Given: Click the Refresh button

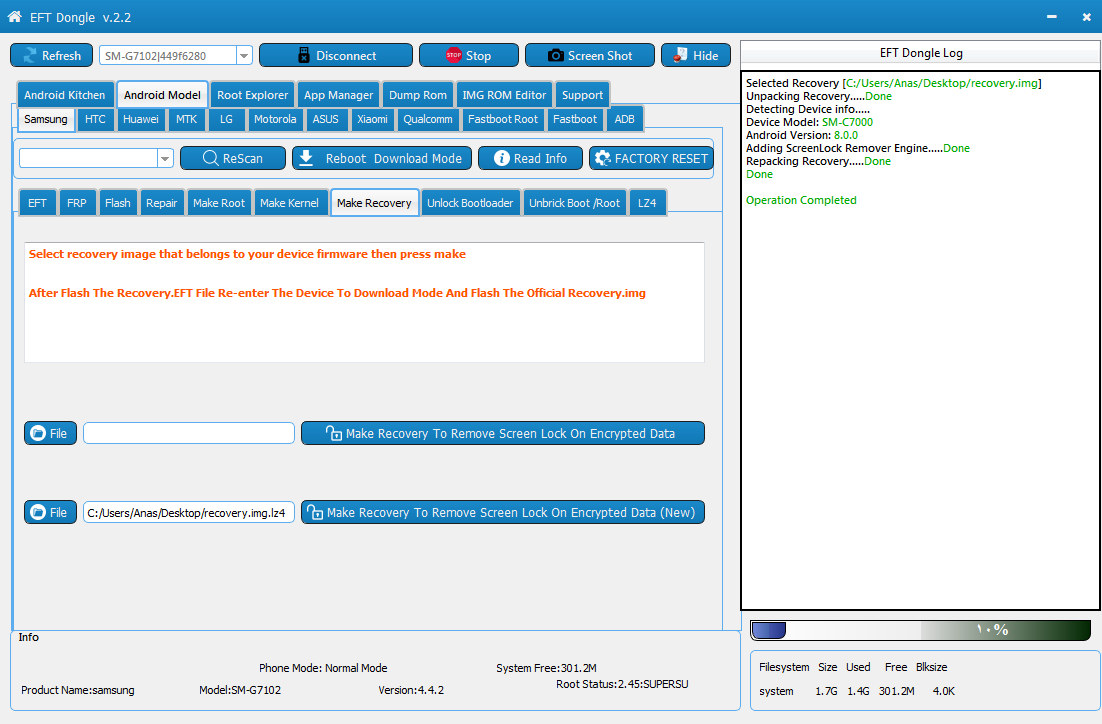Looking at the screenshot, I should 51,56.
